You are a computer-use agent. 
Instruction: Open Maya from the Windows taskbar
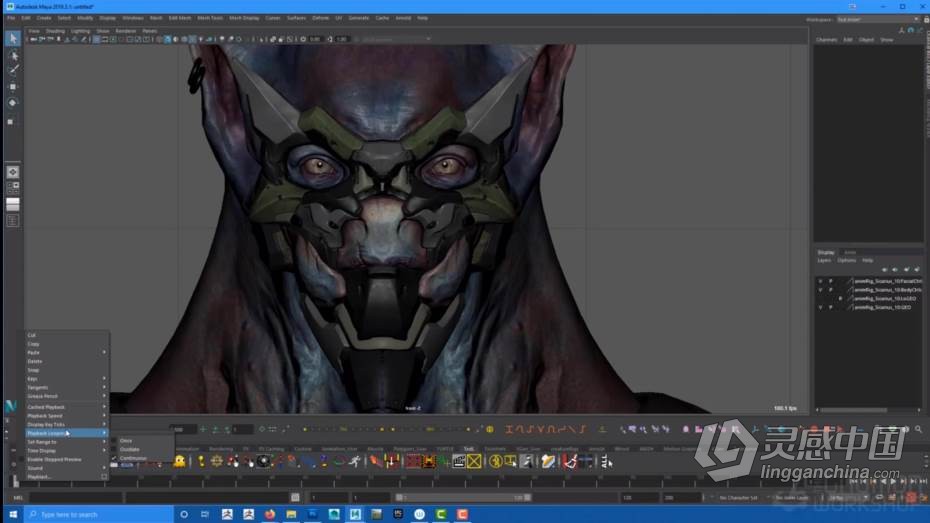(355, 514)
